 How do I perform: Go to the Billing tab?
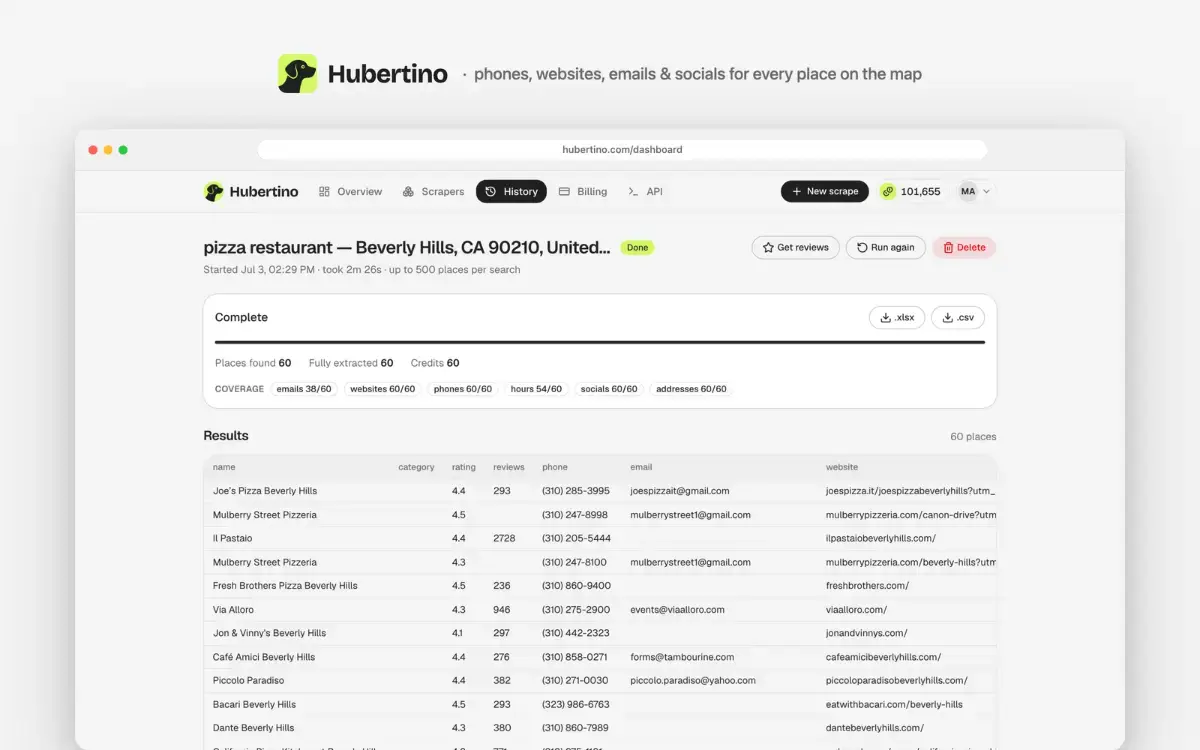(583, 191)
